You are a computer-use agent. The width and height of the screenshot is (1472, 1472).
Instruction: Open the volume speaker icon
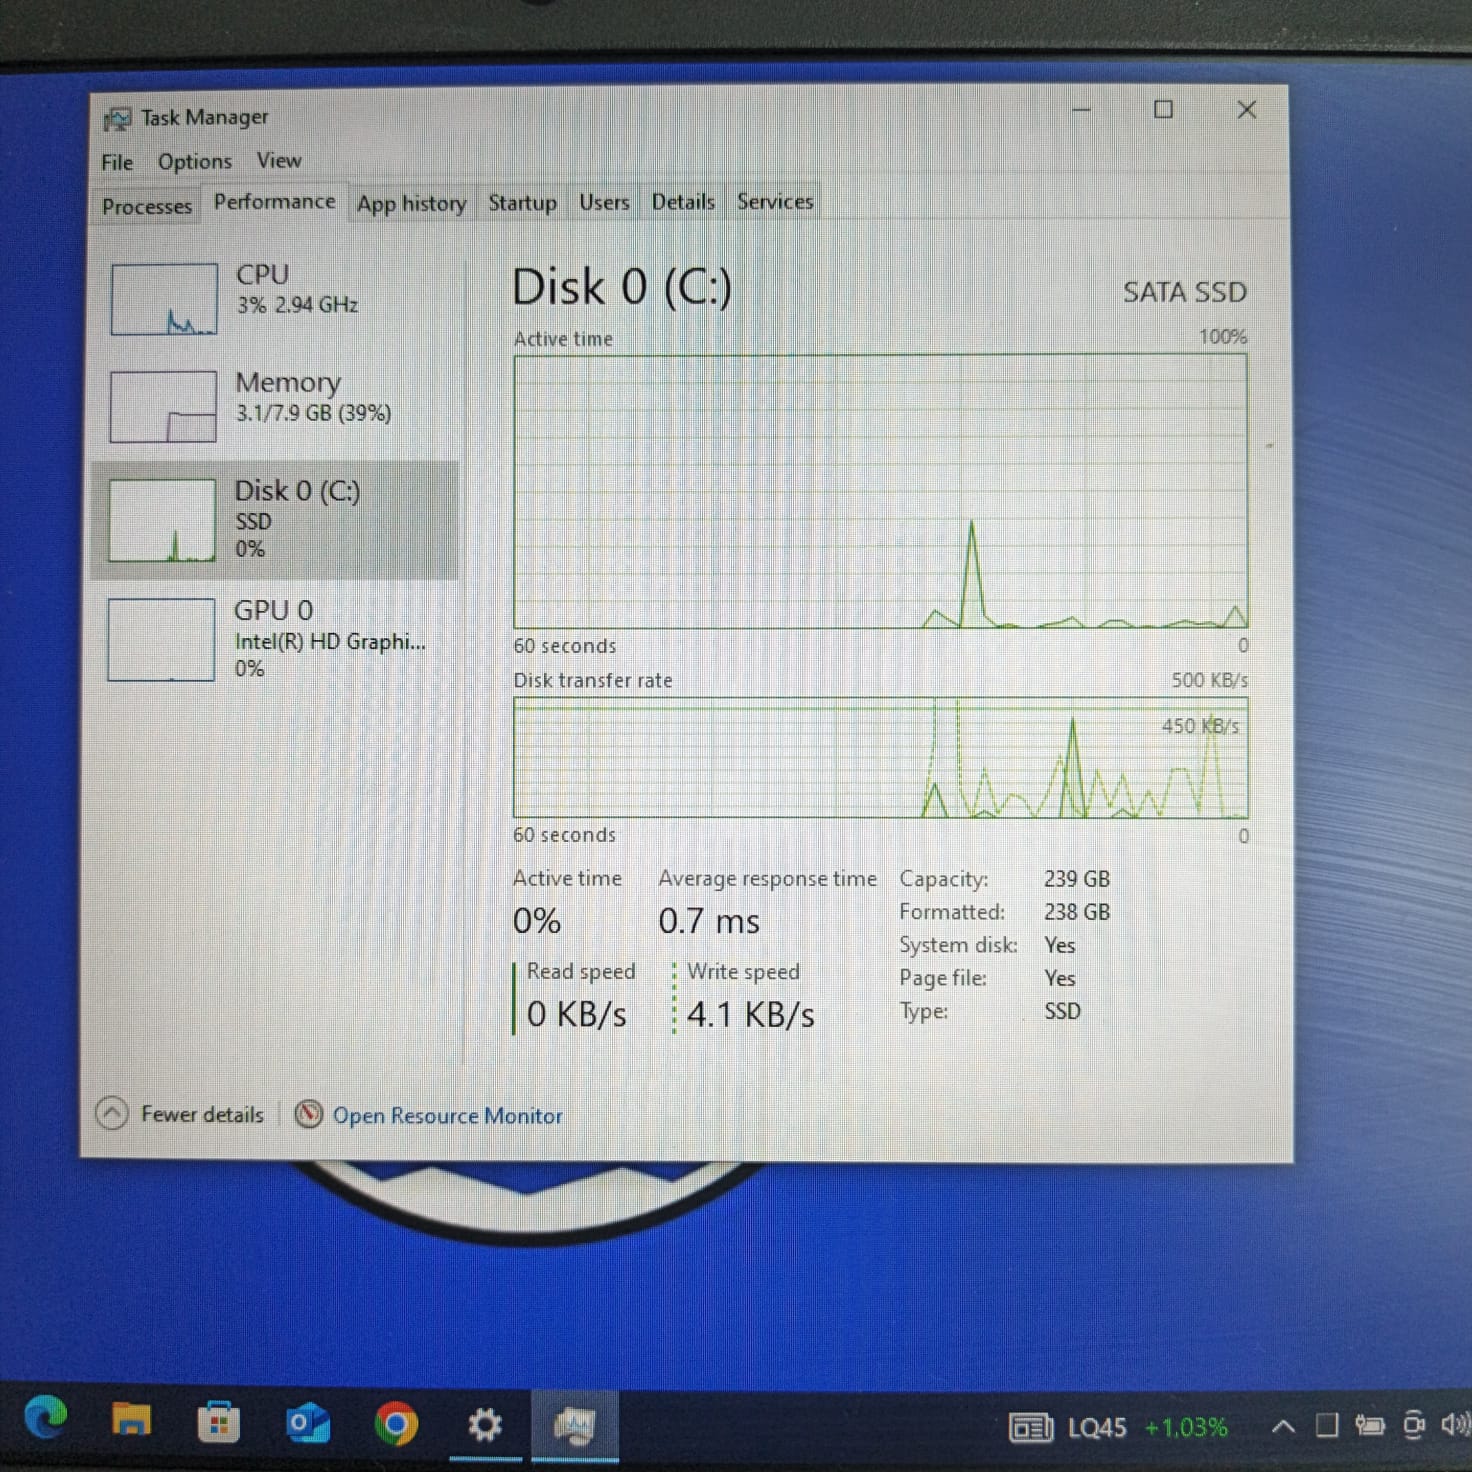pos(1455,1423)
